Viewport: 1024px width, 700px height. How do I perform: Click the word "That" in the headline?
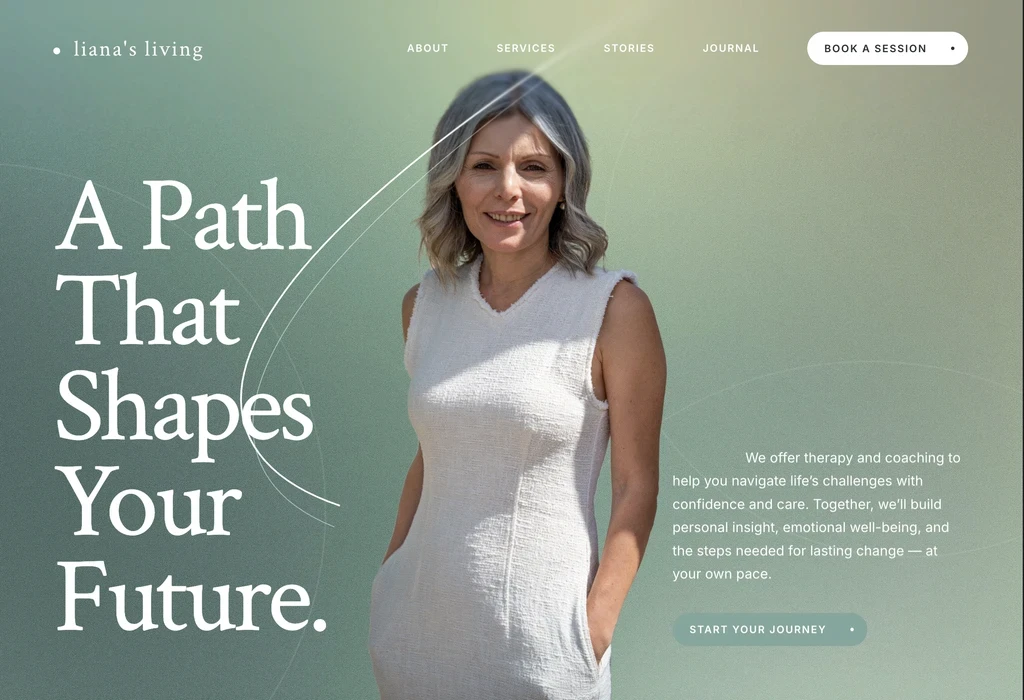click(148, 310)
